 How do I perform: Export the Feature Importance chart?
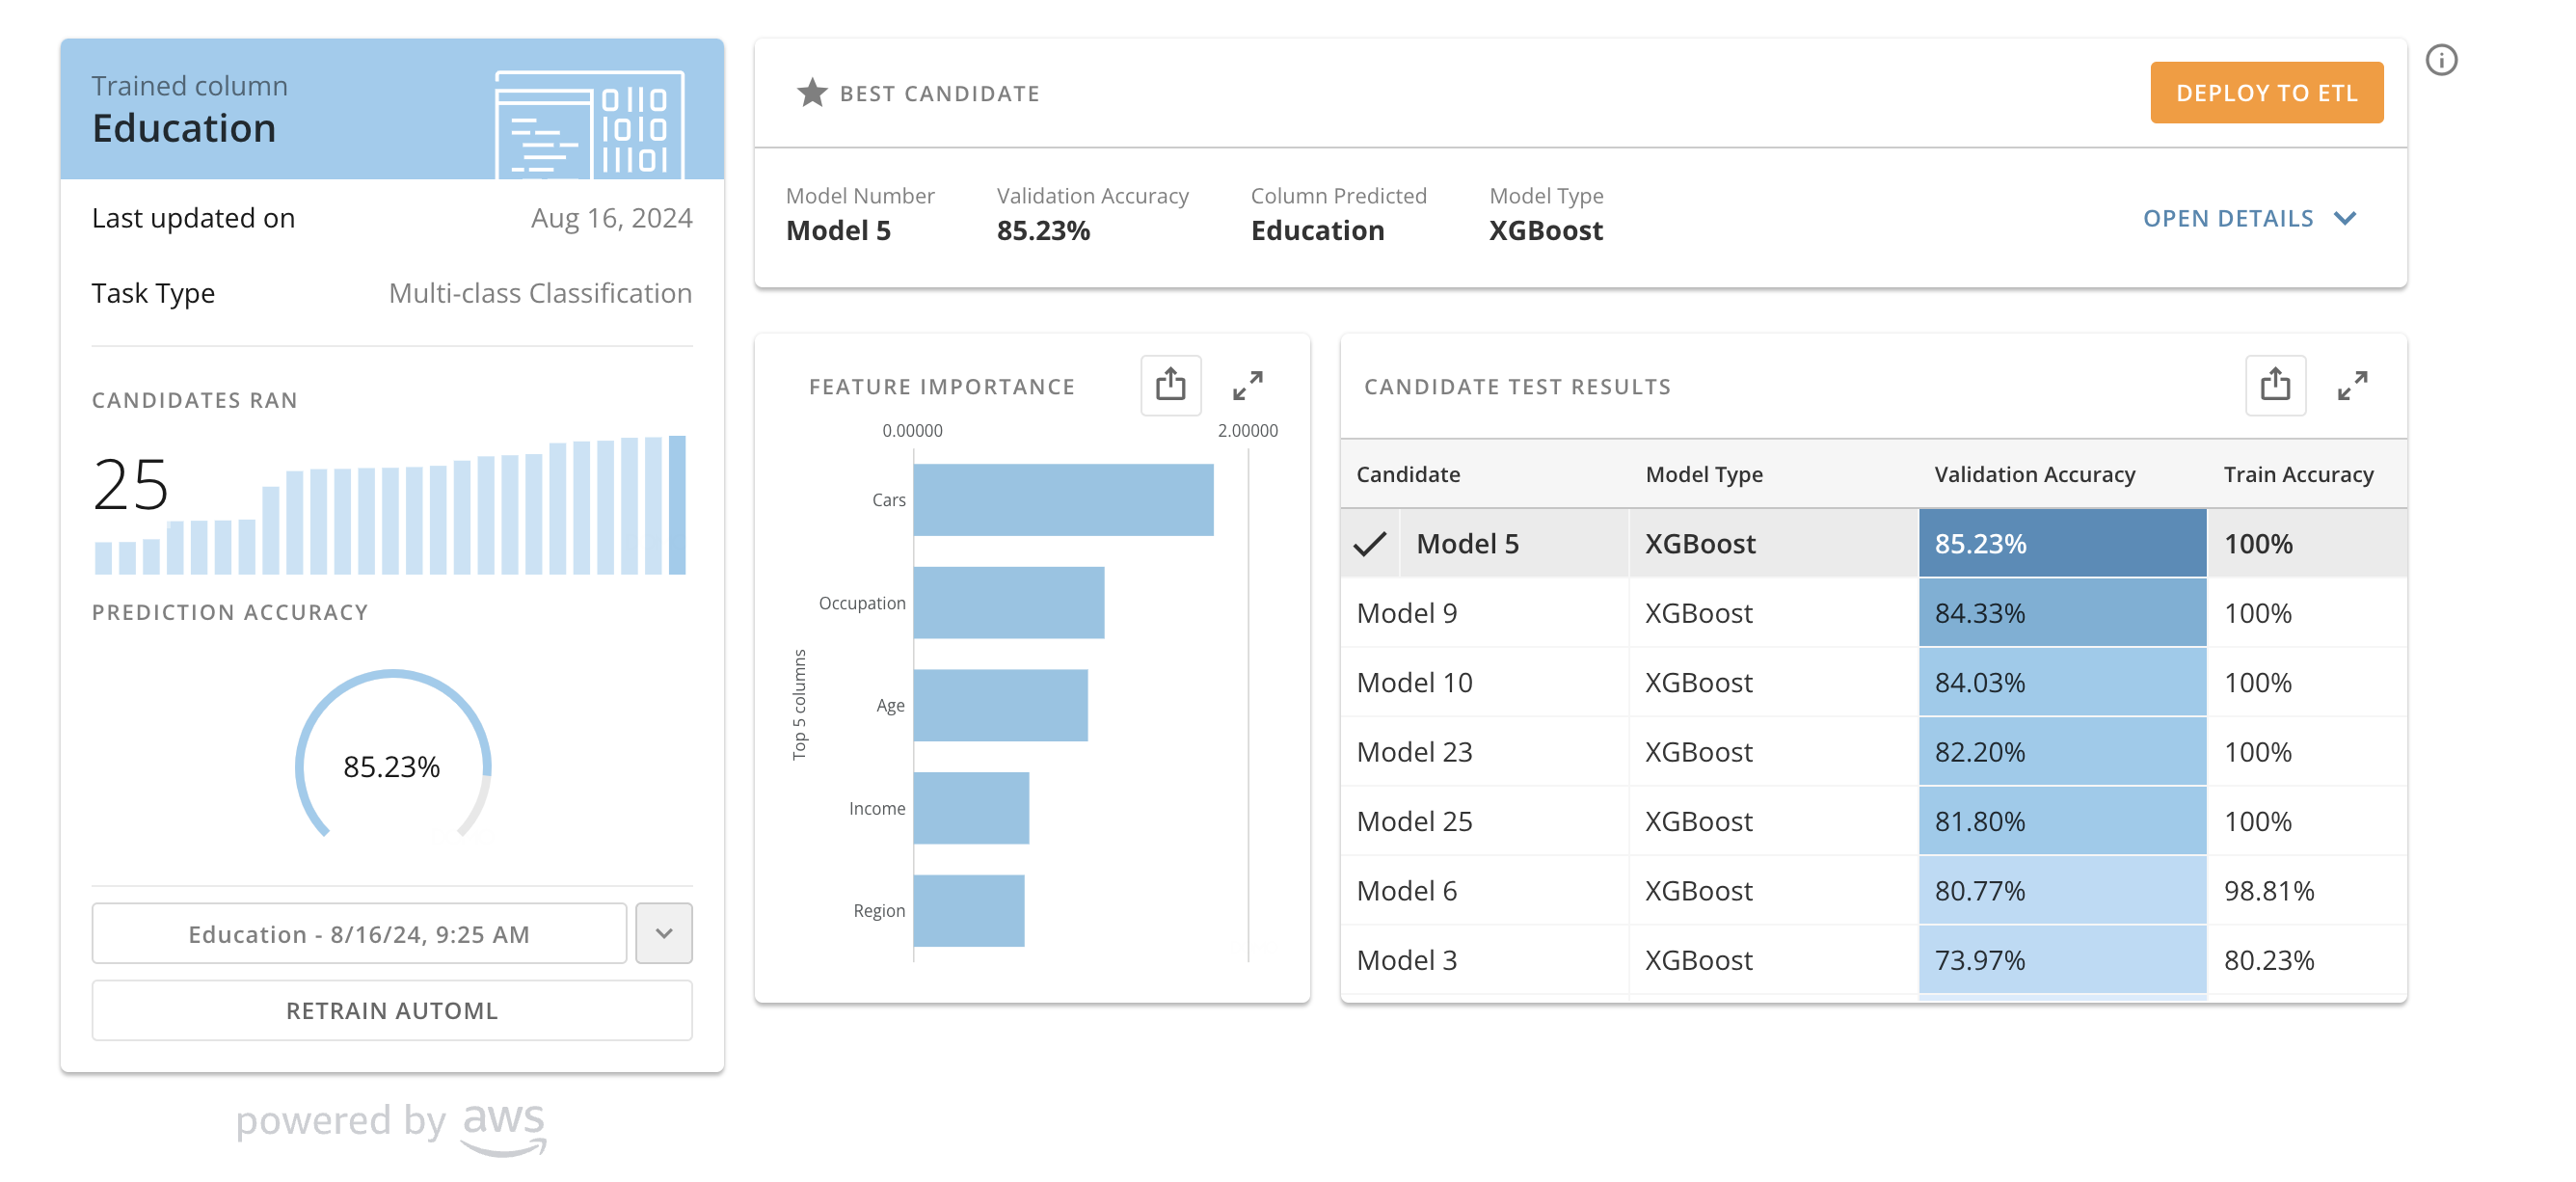(1170, 385)
